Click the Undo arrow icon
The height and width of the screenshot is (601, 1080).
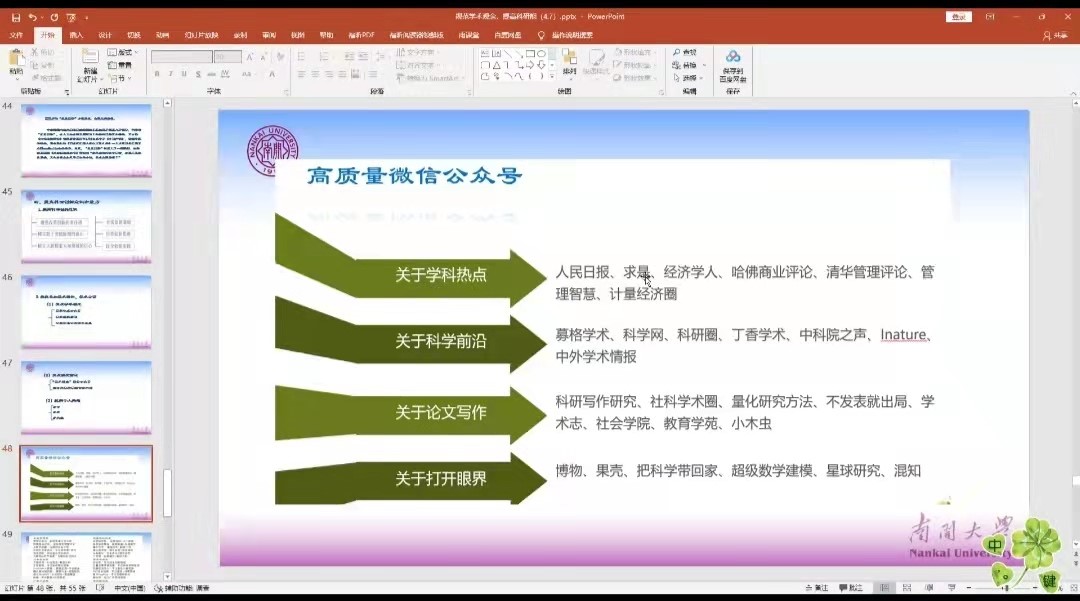click(33, 17)
